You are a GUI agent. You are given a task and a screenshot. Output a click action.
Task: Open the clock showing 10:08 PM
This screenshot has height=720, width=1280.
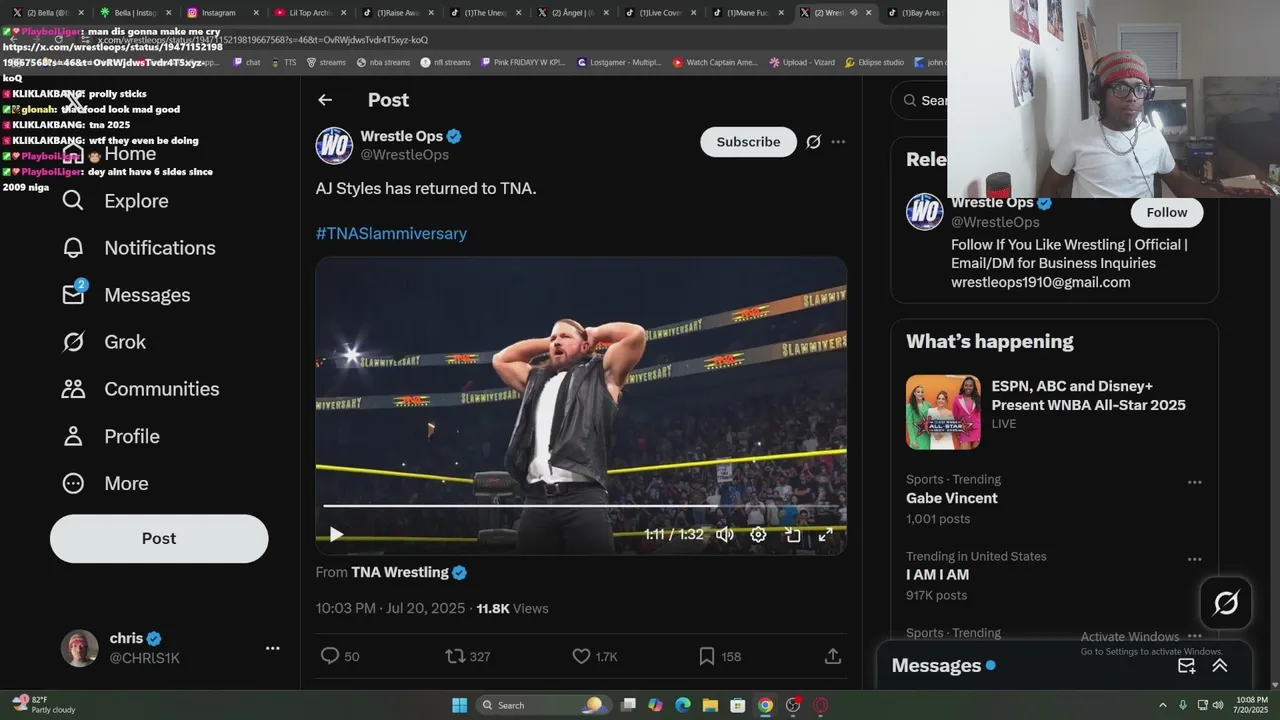click(x=1252, y=705)
